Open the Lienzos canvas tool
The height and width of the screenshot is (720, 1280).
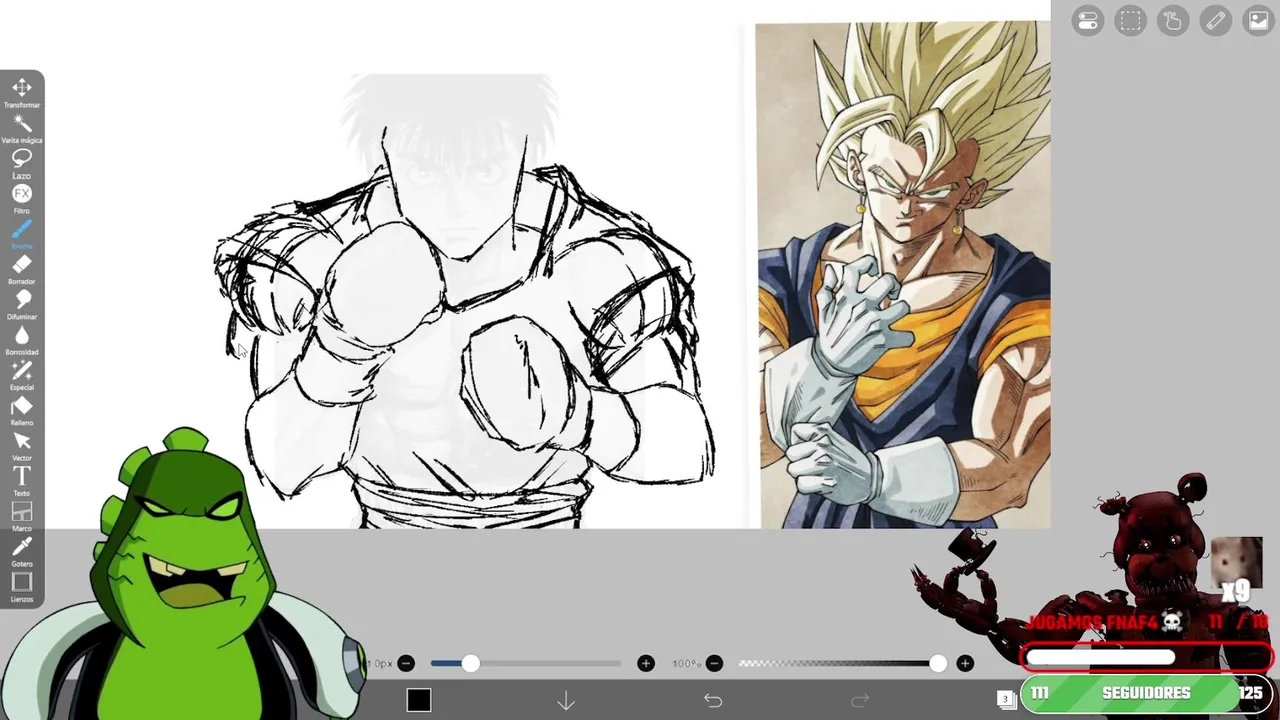pyautogui.click(x=22, y=587)
